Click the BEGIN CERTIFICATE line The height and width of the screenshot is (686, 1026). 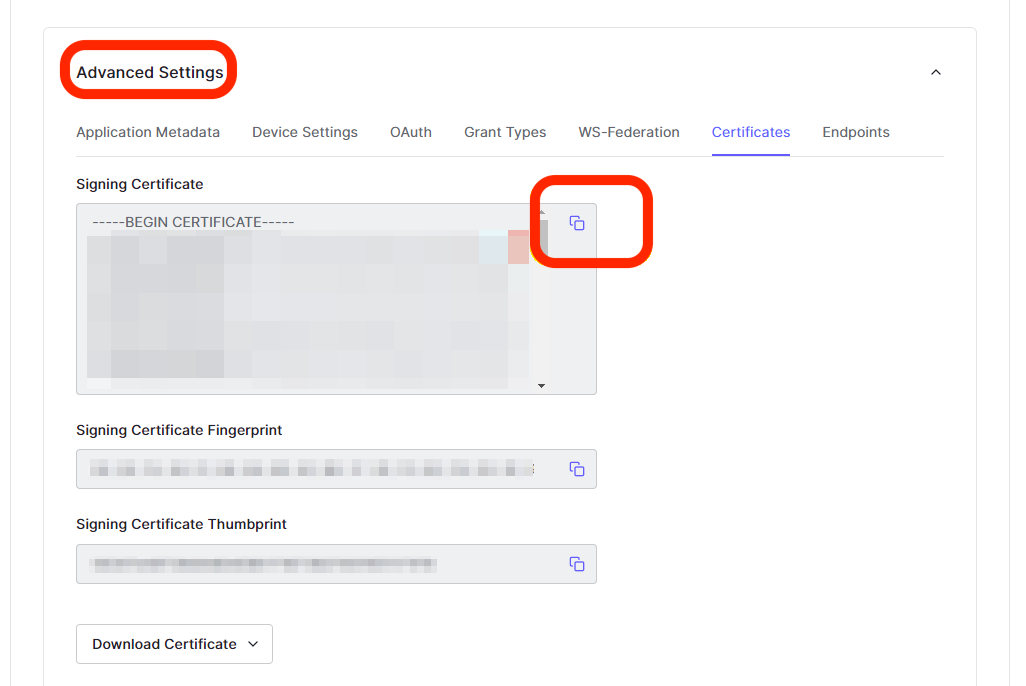193,222
